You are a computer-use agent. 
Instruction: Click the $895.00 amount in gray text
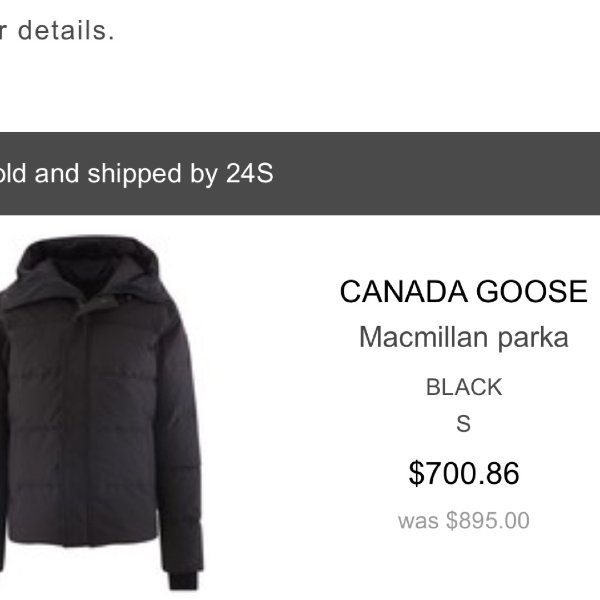point(488,521)
